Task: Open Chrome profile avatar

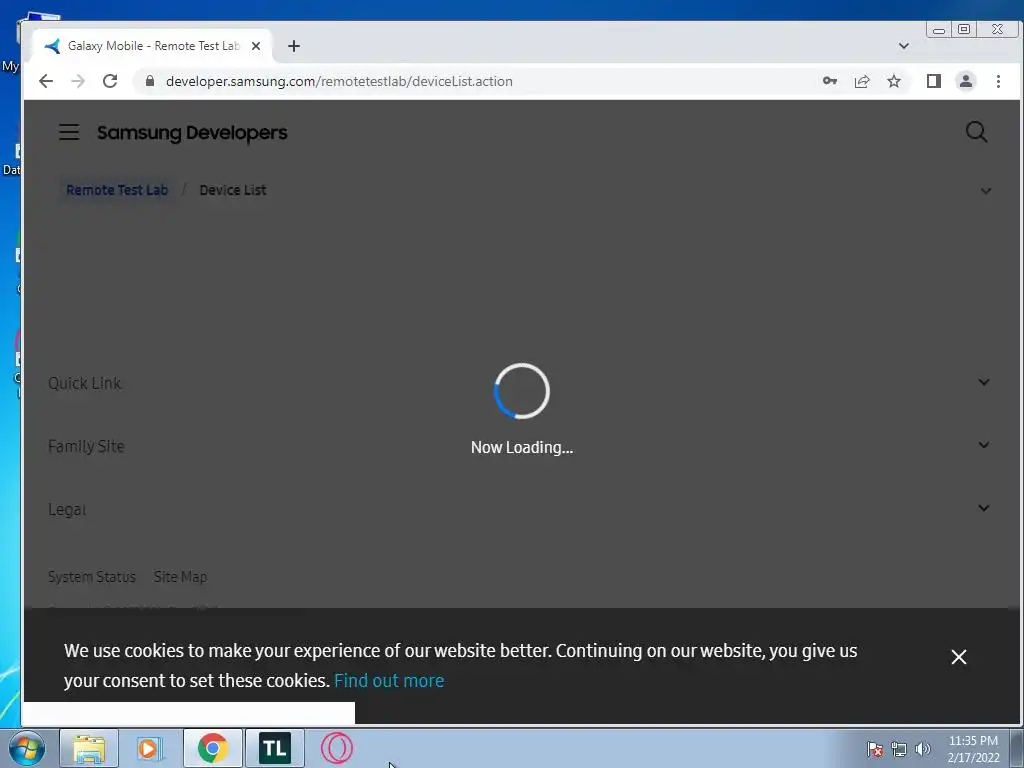Action: coord(966,81)
